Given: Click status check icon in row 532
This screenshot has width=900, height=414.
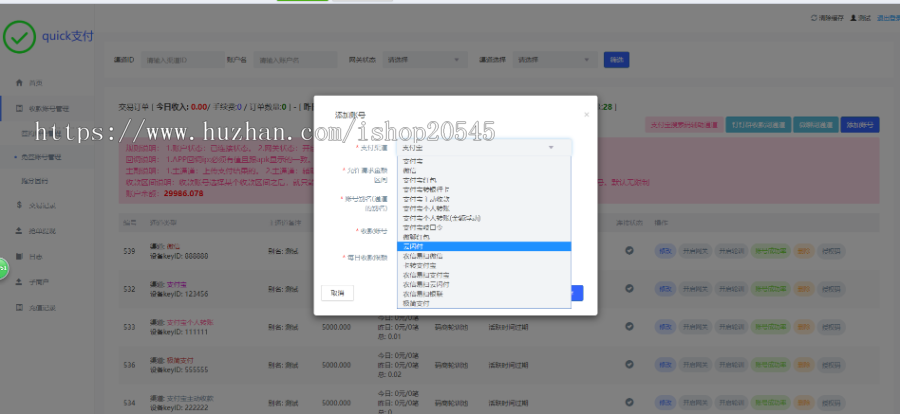Looking at the screenshot, I should point(629,288).
